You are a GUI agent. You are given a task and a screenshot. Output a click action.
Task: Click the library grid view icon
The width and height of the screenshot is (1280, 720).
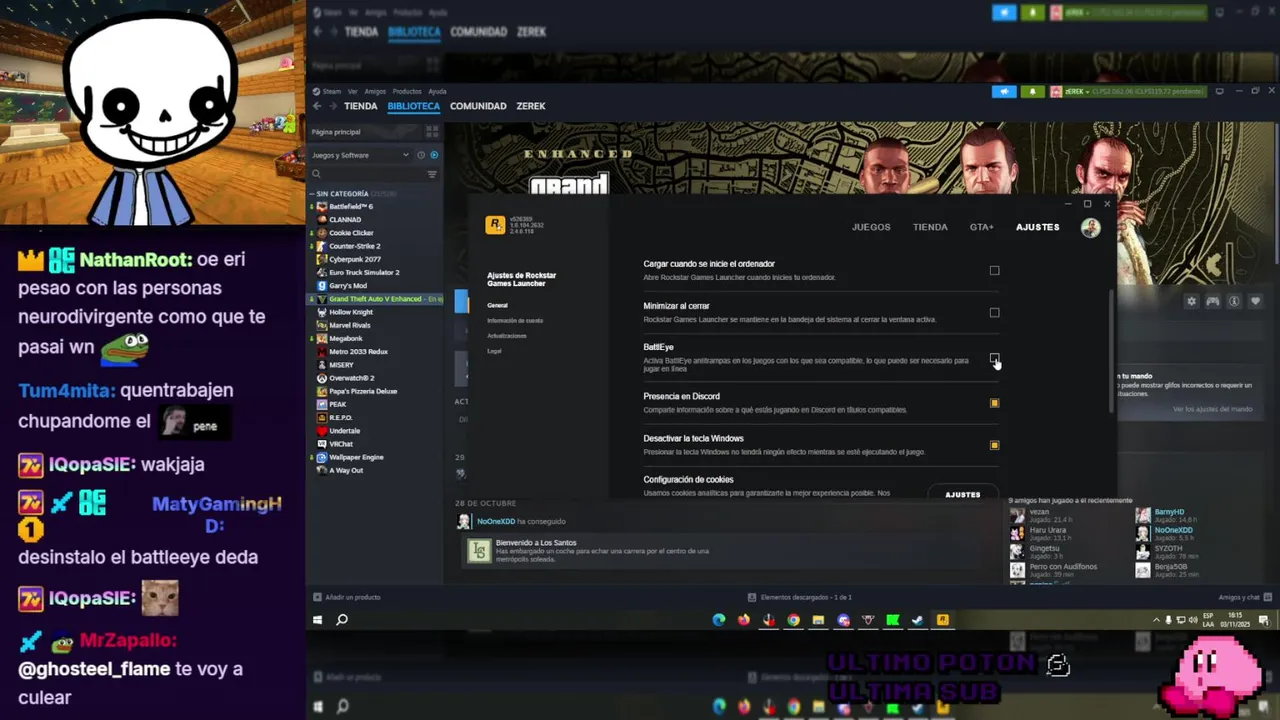pos(432,131)
